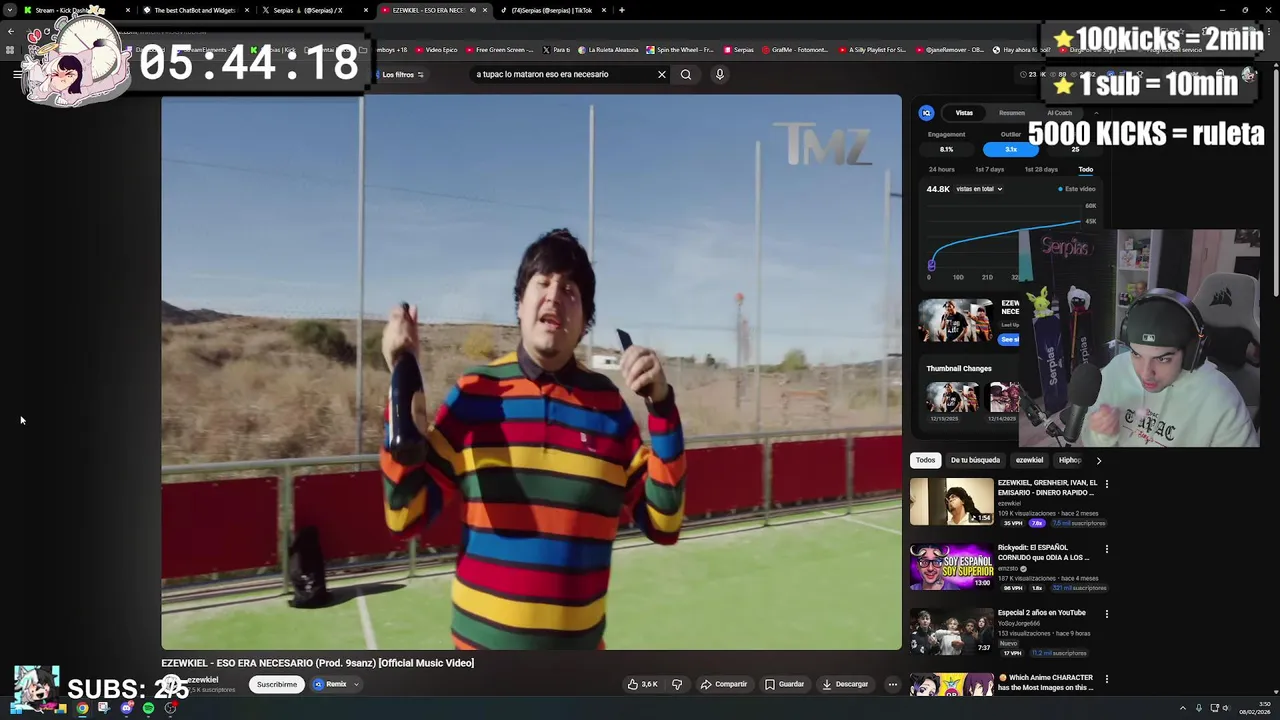The image size is (1280, 720).
Task: Open the 'Video Epico' bookmark
Action: click(x=436, y=49)
